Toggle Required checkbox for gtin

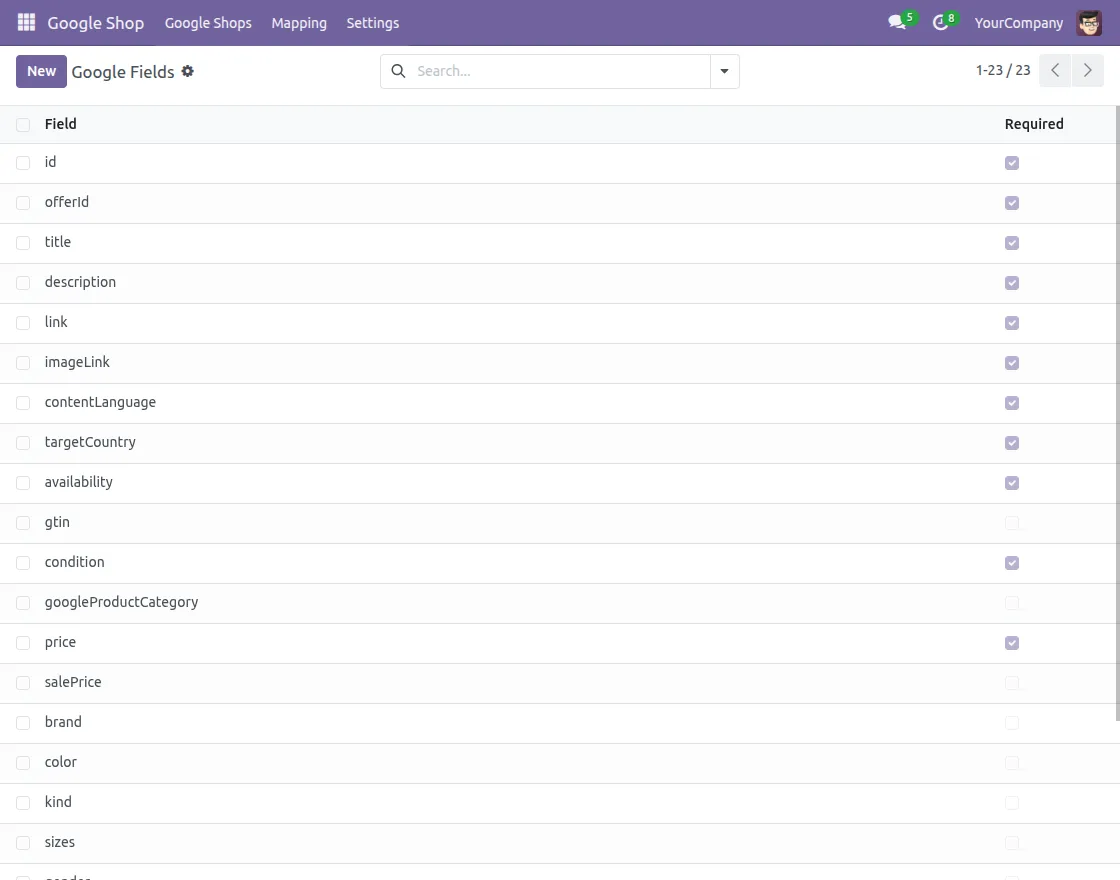pos(1012,523)
